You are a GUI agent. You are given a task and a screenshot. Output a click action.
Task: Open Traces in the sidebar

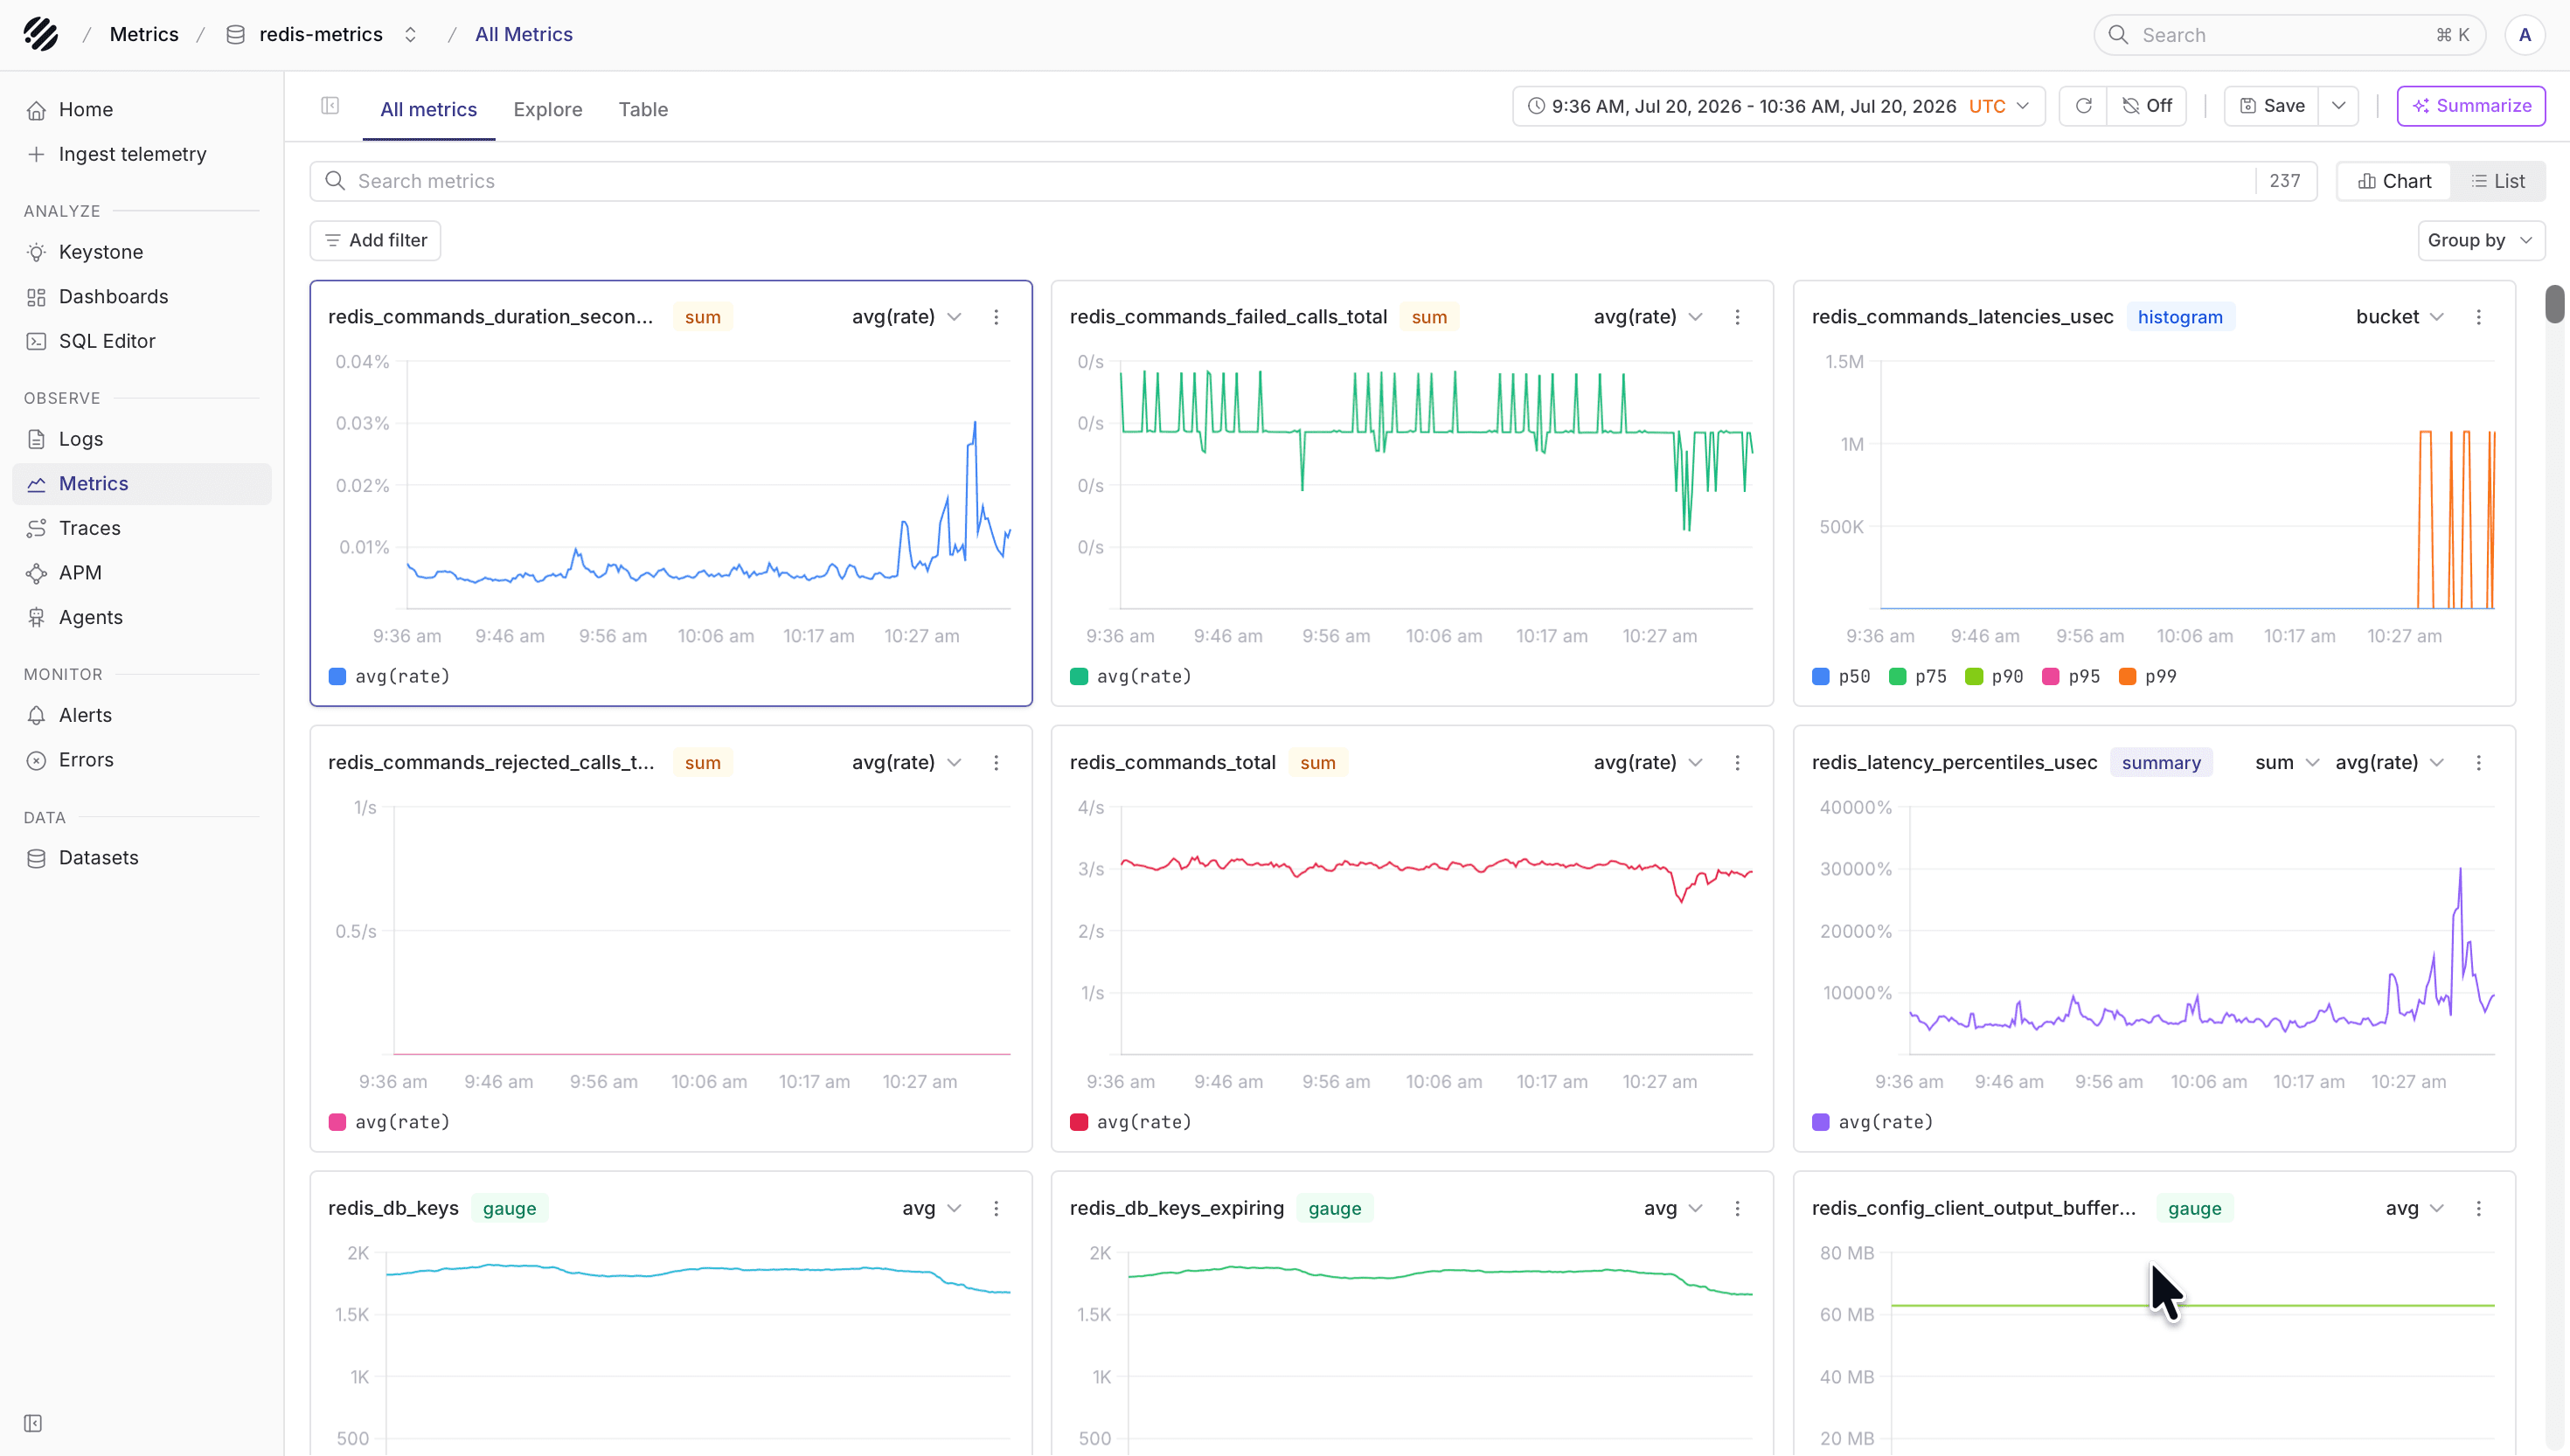point(142,528)
